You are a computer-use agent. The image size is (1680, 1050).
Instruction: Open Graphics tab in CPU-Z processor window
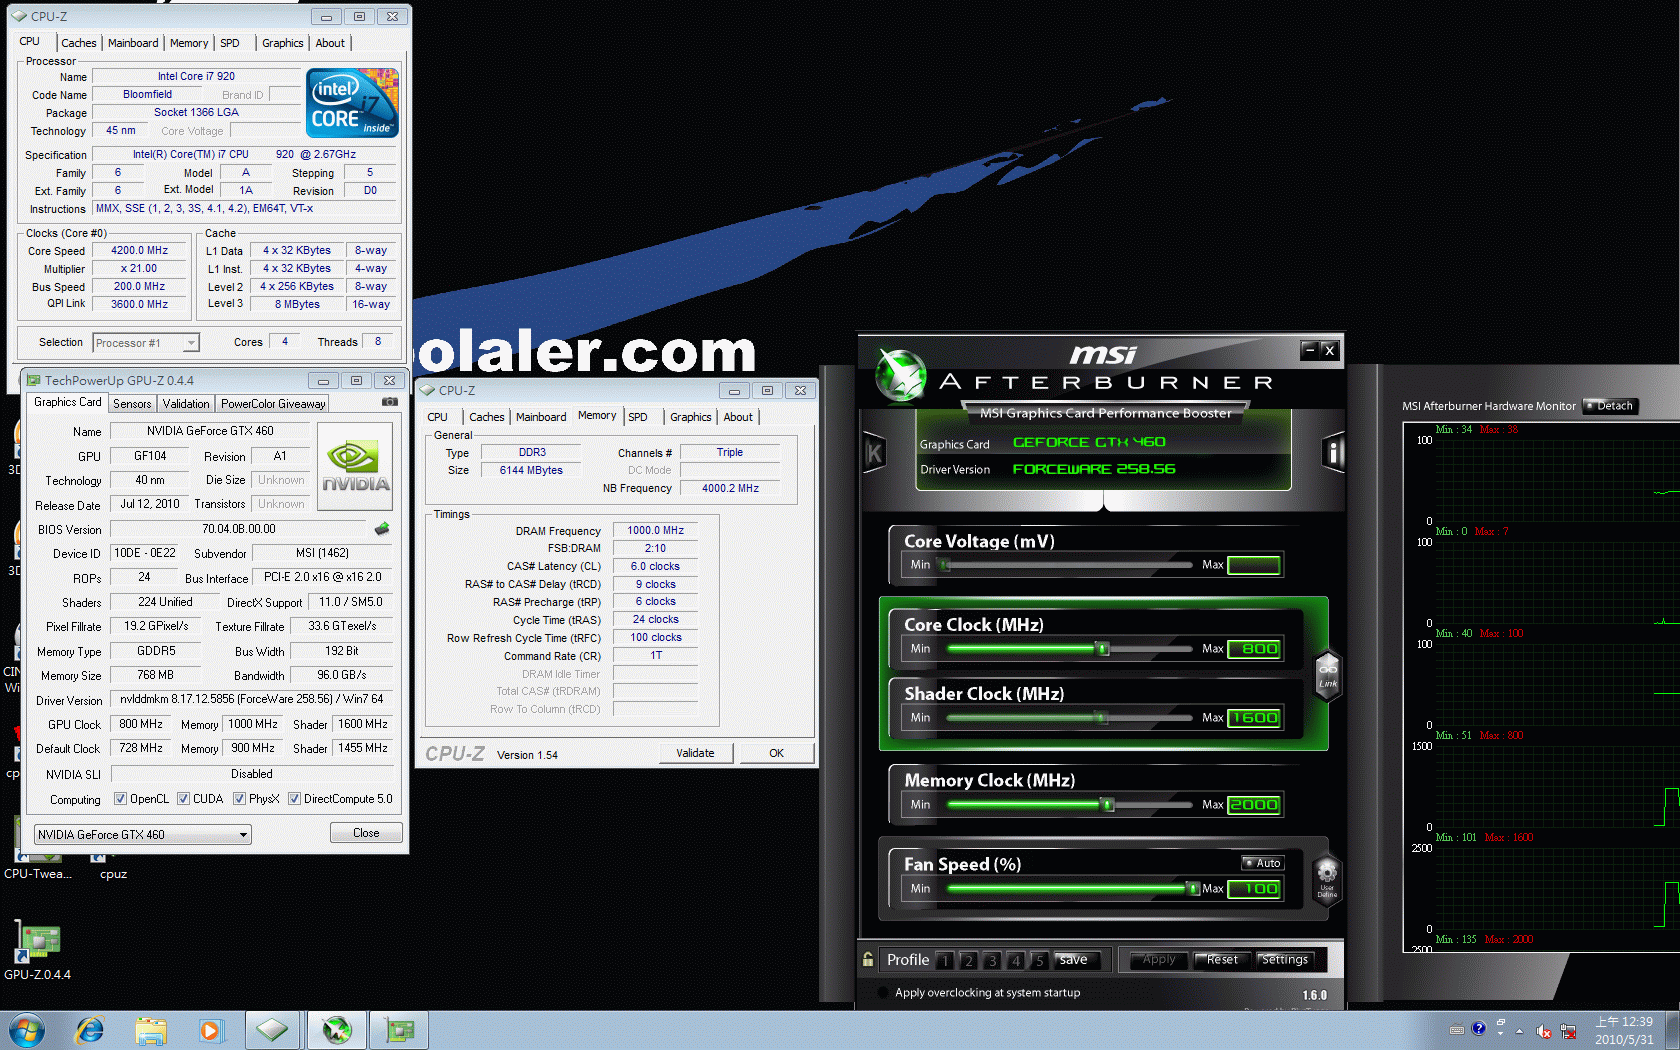[283, 43]
